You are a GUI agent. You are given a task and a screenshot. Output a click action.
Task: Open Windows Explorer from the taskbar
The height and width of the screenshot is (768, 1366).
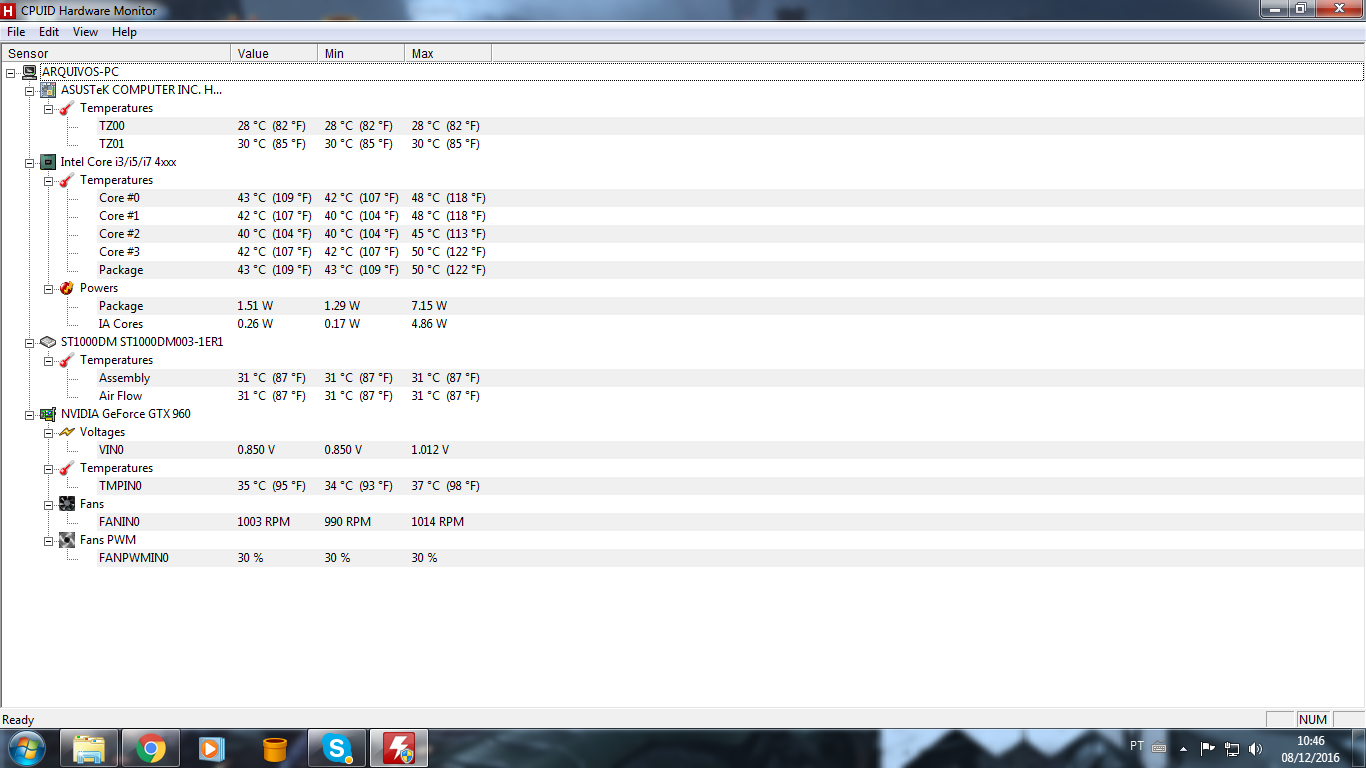90,748
